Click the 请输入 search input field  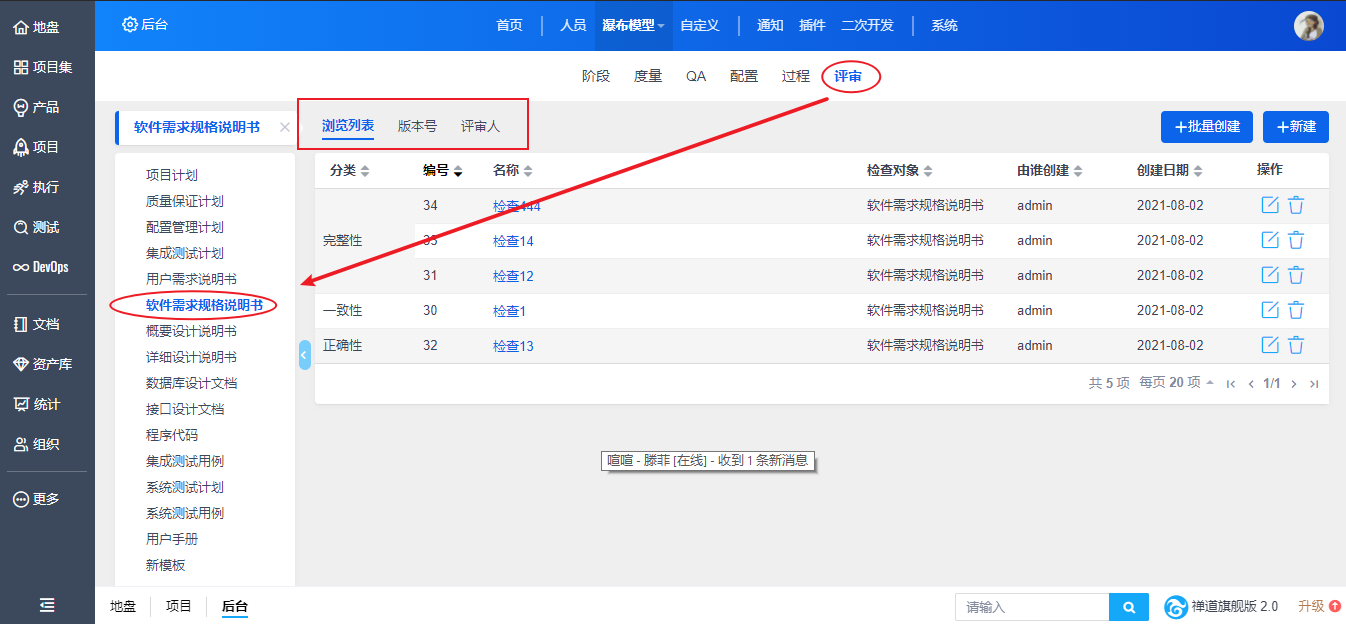1031,607
